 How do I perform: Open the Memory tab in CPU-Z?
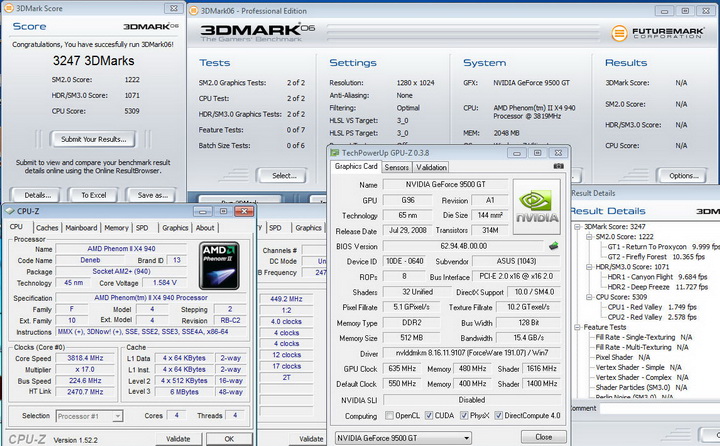[x=116, y=228]
